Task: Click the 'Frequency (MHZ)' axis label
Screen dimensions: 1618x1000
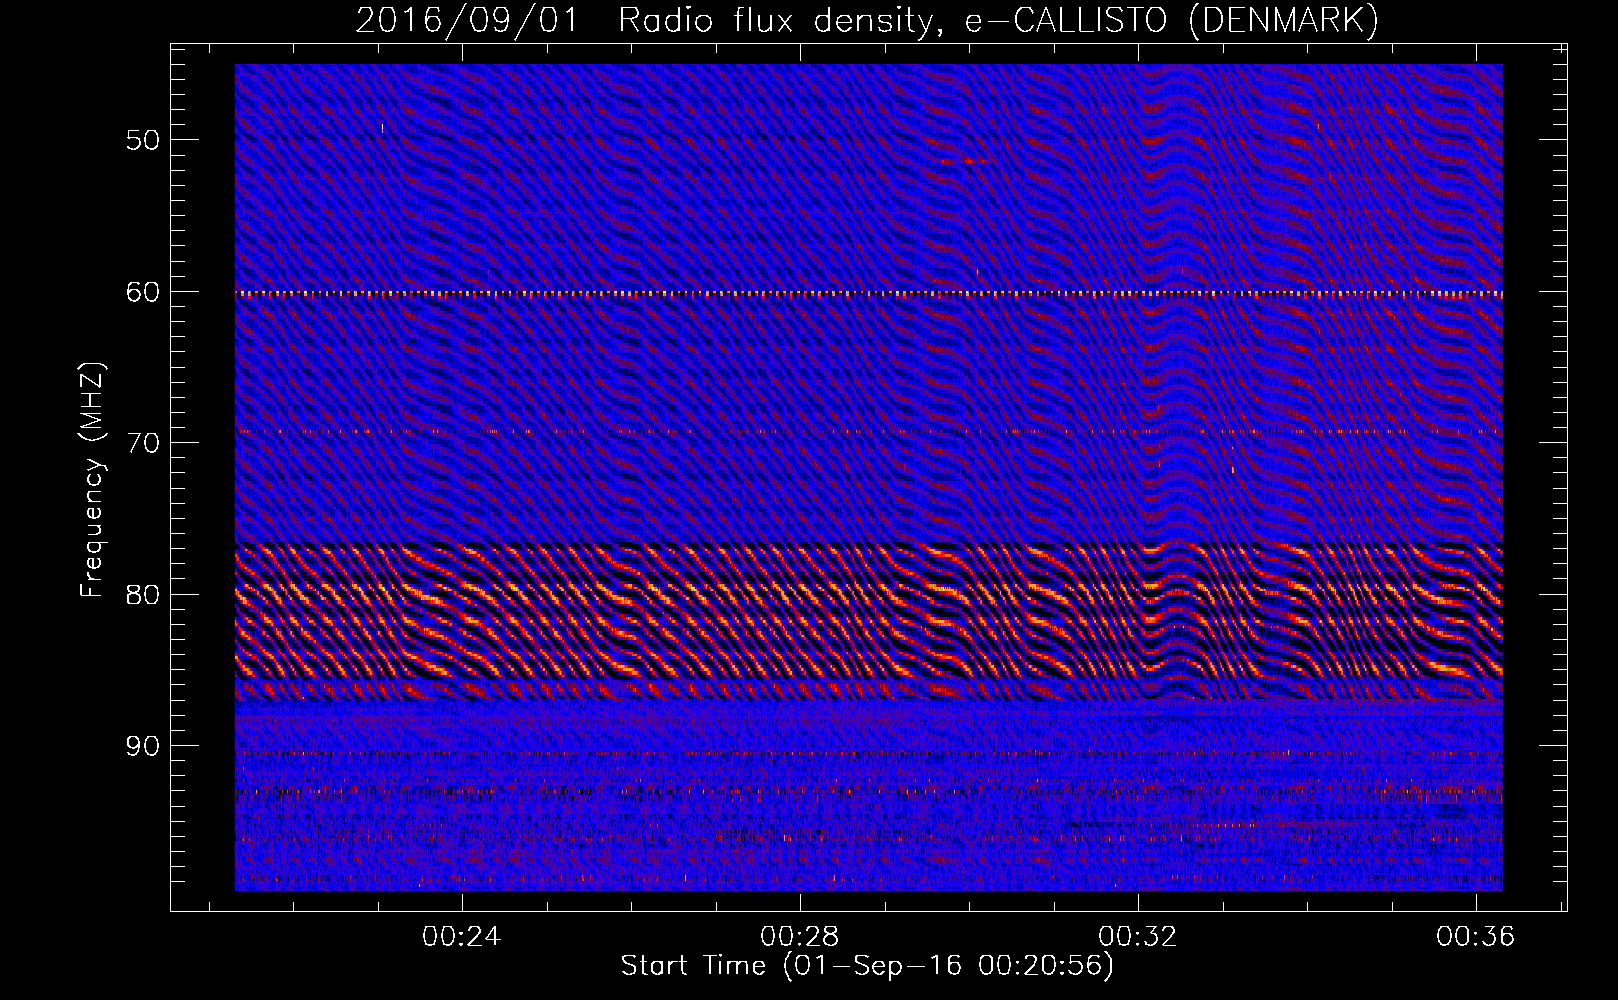Action: coord(92,480)
